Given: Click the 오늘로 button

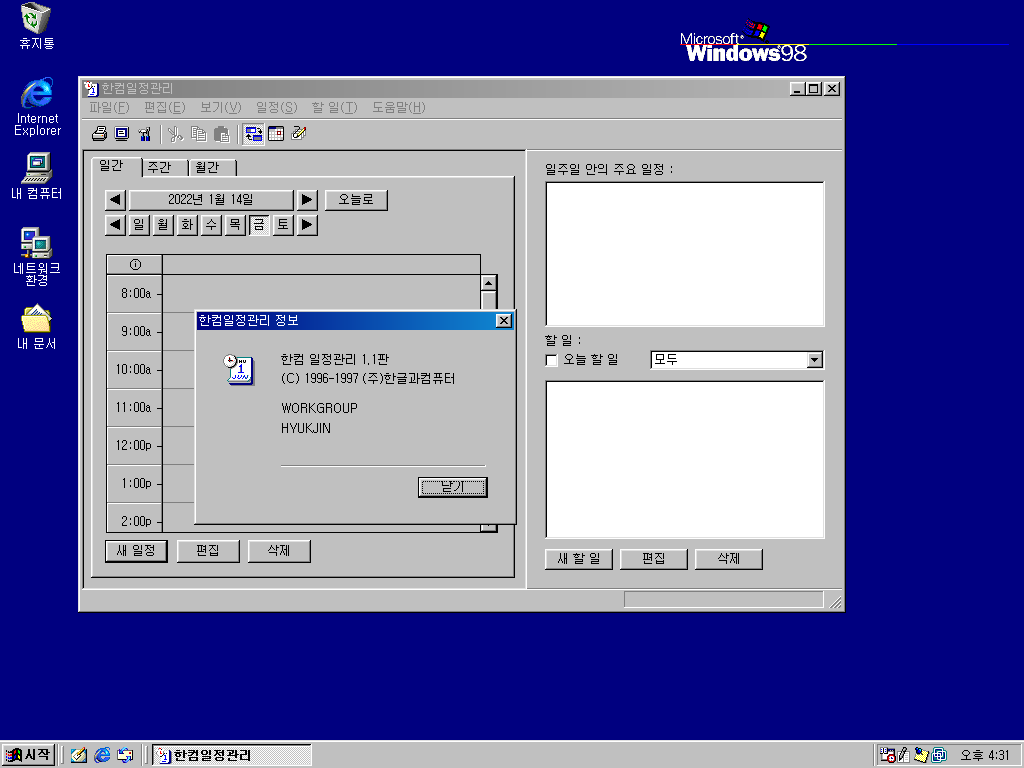Looking at the screenshot, I should 356,200.
